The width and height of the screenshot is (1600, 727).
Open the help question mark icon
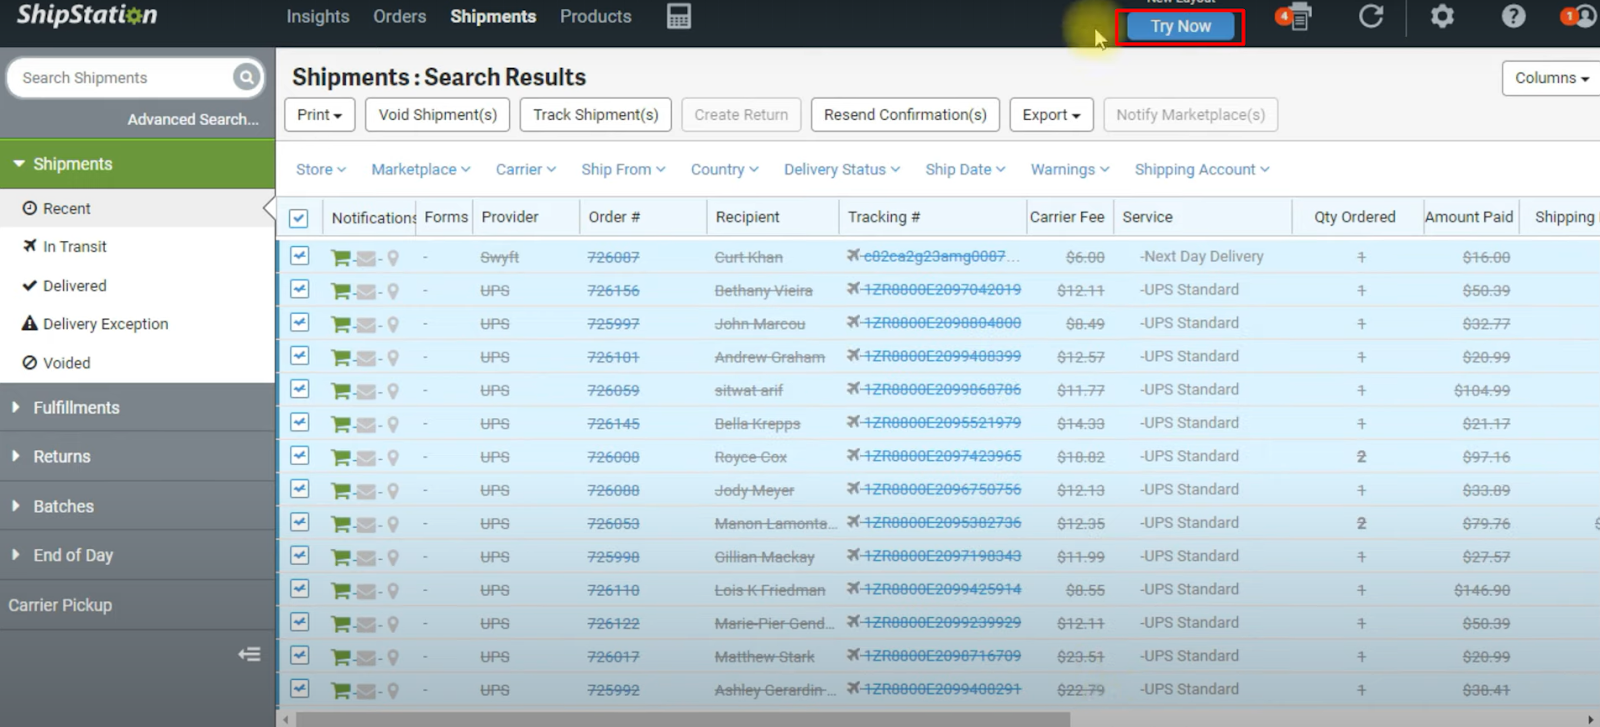coord(1514,16)
